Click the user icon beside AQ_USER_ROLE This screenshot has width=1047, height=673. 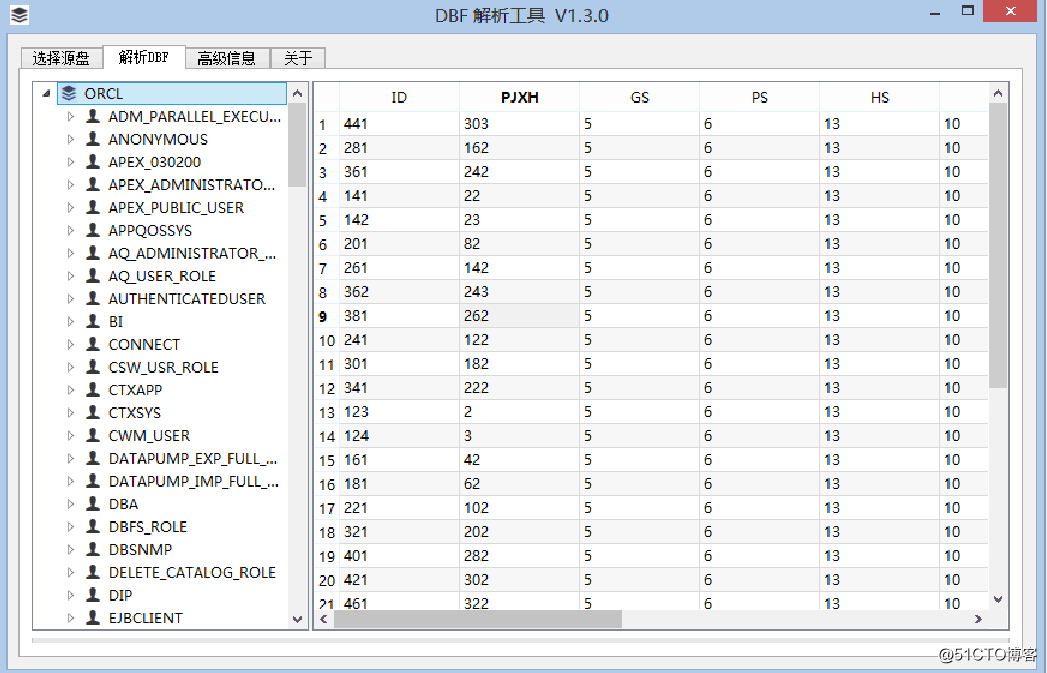point(93,276)
